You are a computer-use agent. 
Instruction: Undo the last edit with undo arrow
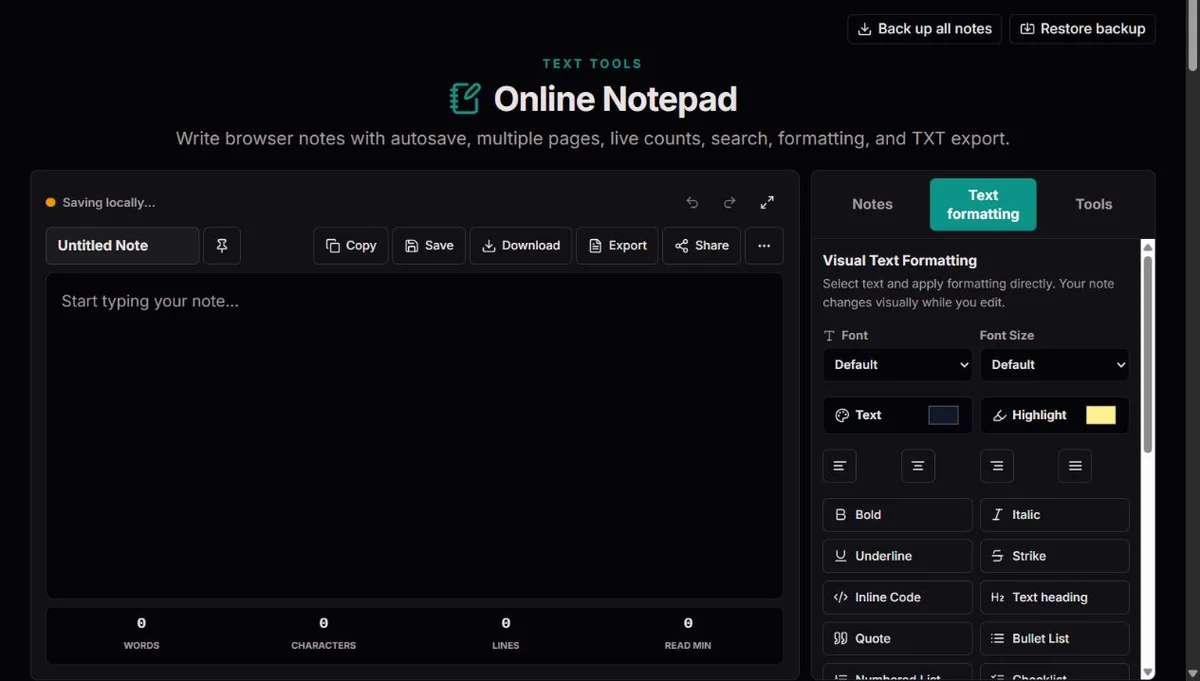pyautogui.click(x=692, y=202)
